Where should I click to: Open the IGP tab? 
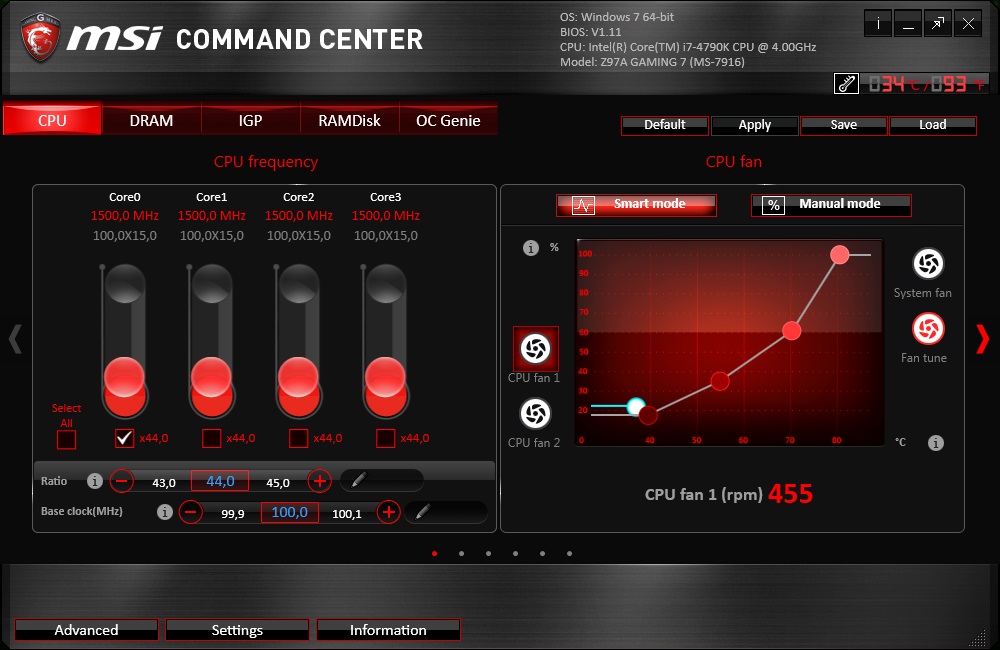(x=250, y=120)
